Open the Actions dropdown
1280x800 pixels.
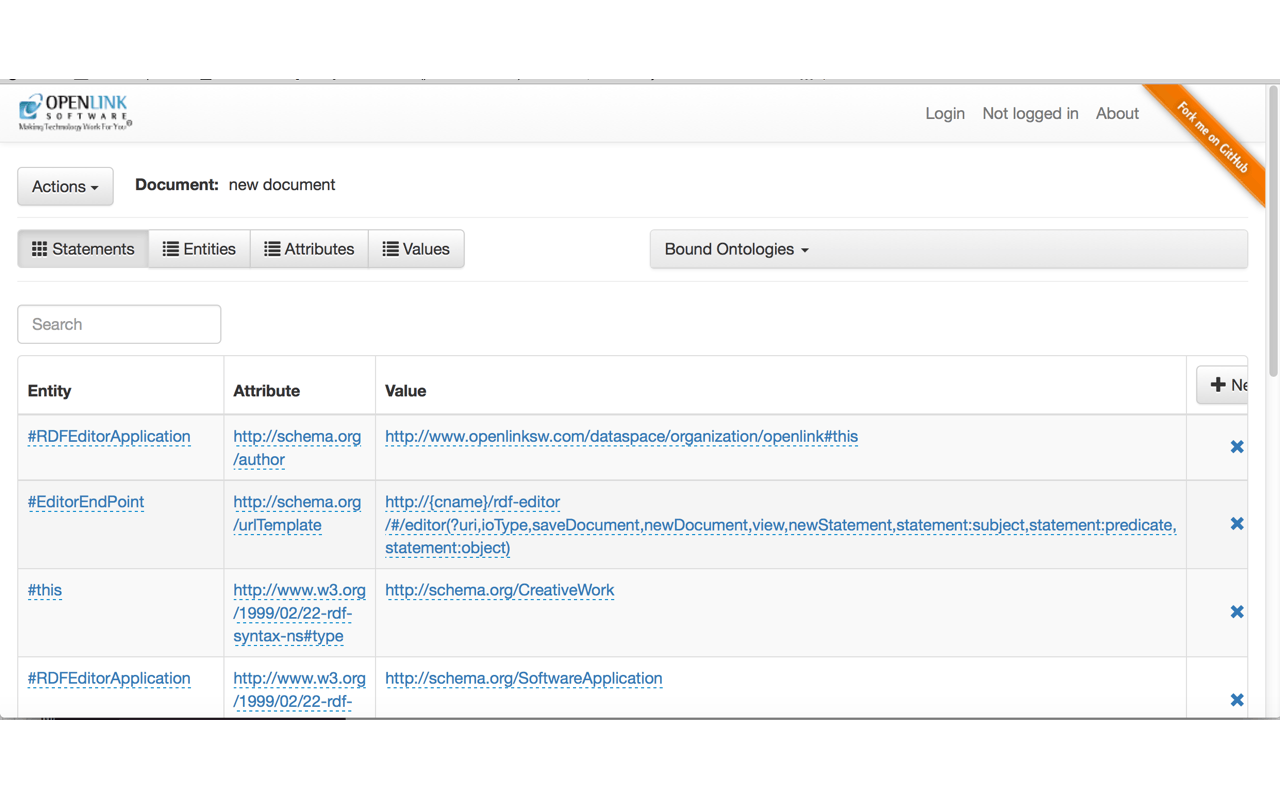click(x=65, y=186)
